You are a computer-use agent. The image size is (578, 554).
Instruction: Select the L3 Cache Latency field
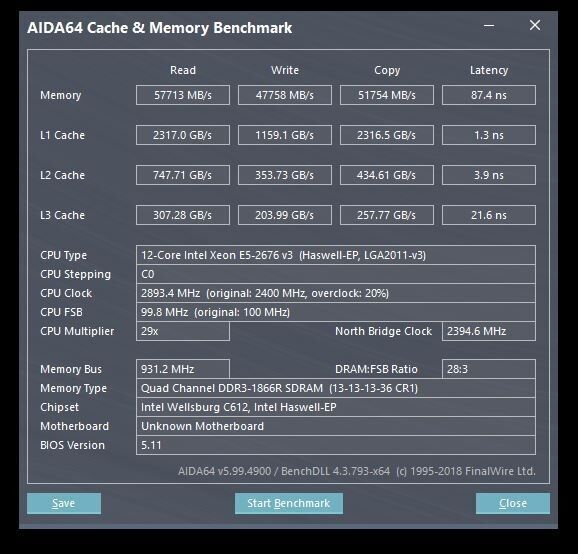pos(489,215)
